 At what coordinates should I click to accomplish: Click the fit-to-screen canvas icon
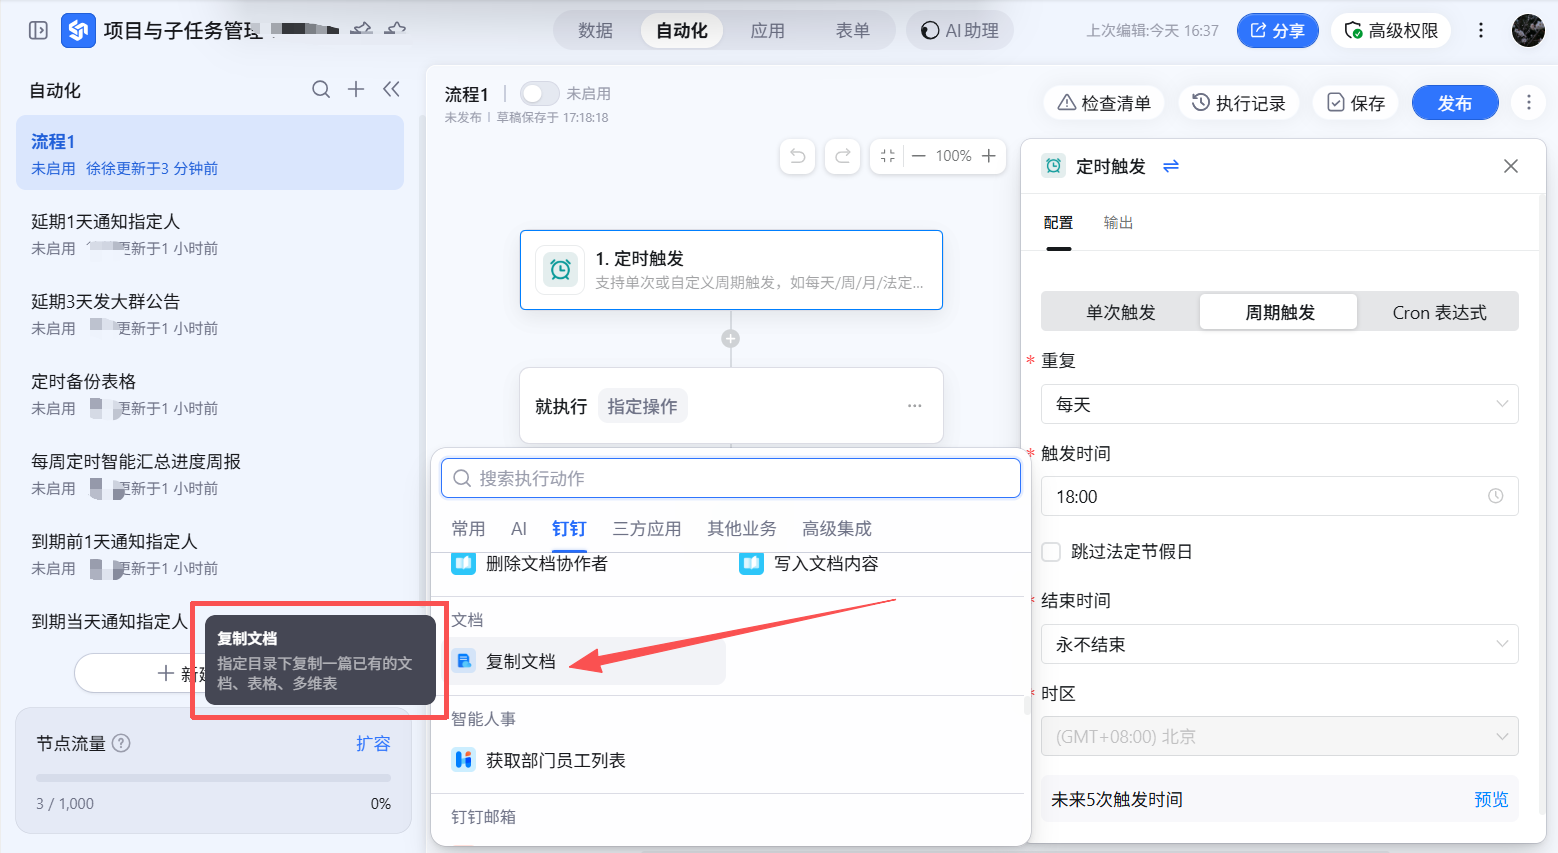[887, 156]
